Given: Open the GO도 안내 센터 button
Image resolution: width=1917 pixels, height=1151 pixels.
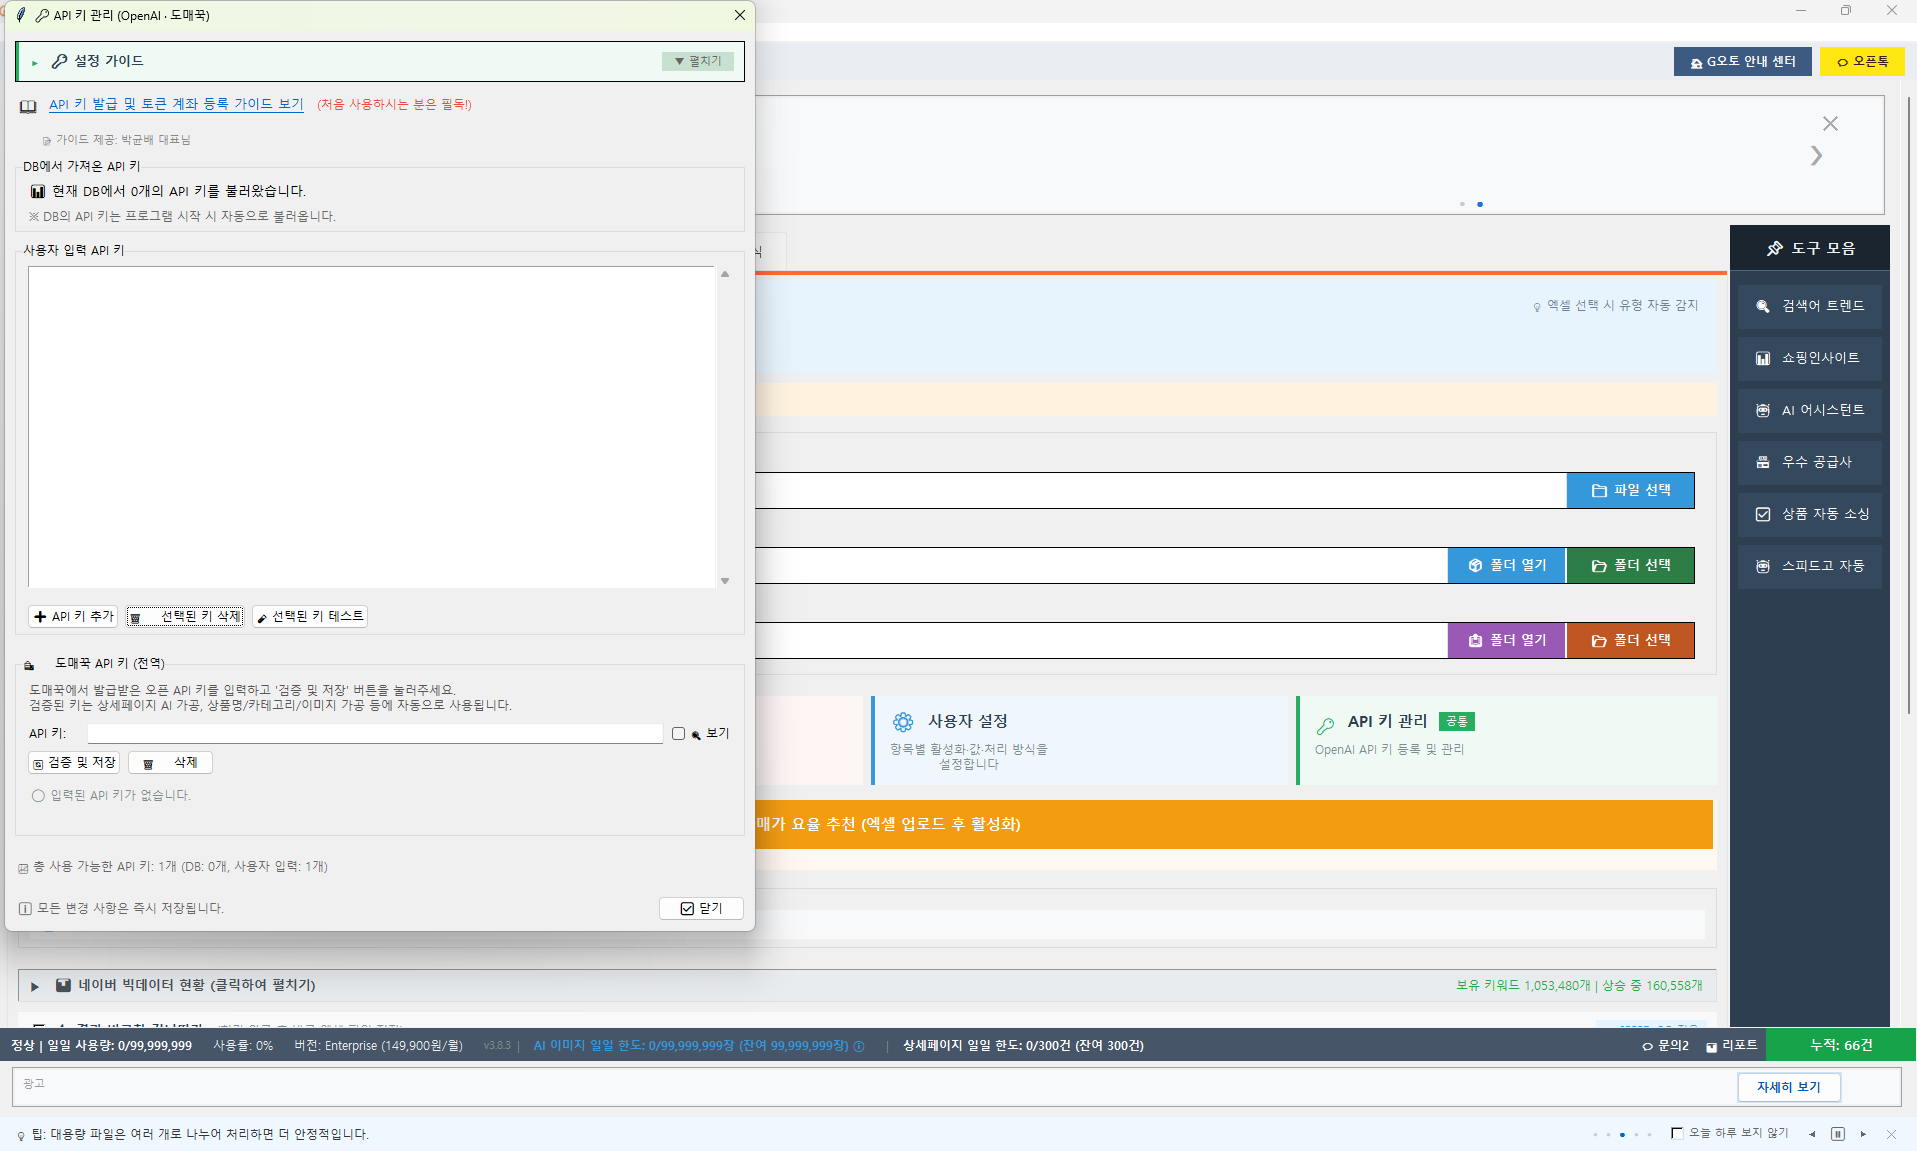Looking at the screenshot, I should click(1743, 62).
